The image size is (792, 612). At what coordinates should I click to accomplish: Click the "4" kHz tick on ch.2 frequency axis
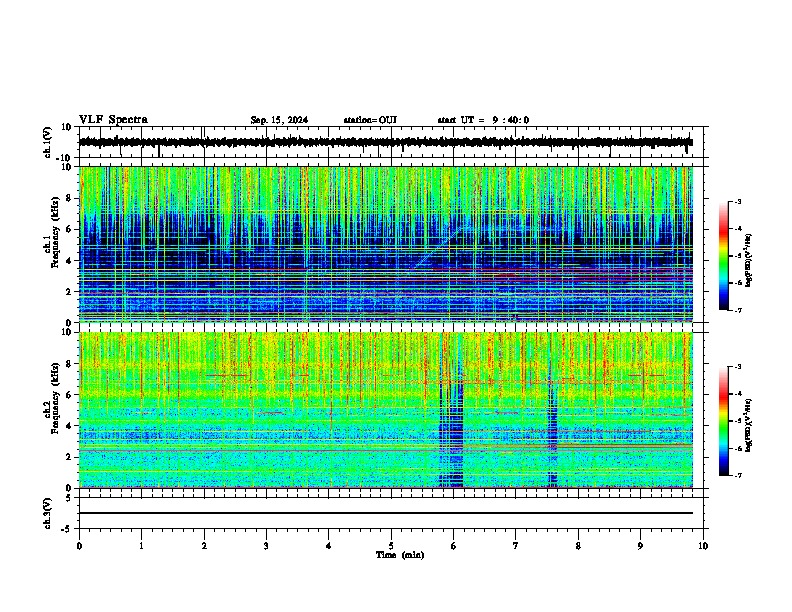70,426
